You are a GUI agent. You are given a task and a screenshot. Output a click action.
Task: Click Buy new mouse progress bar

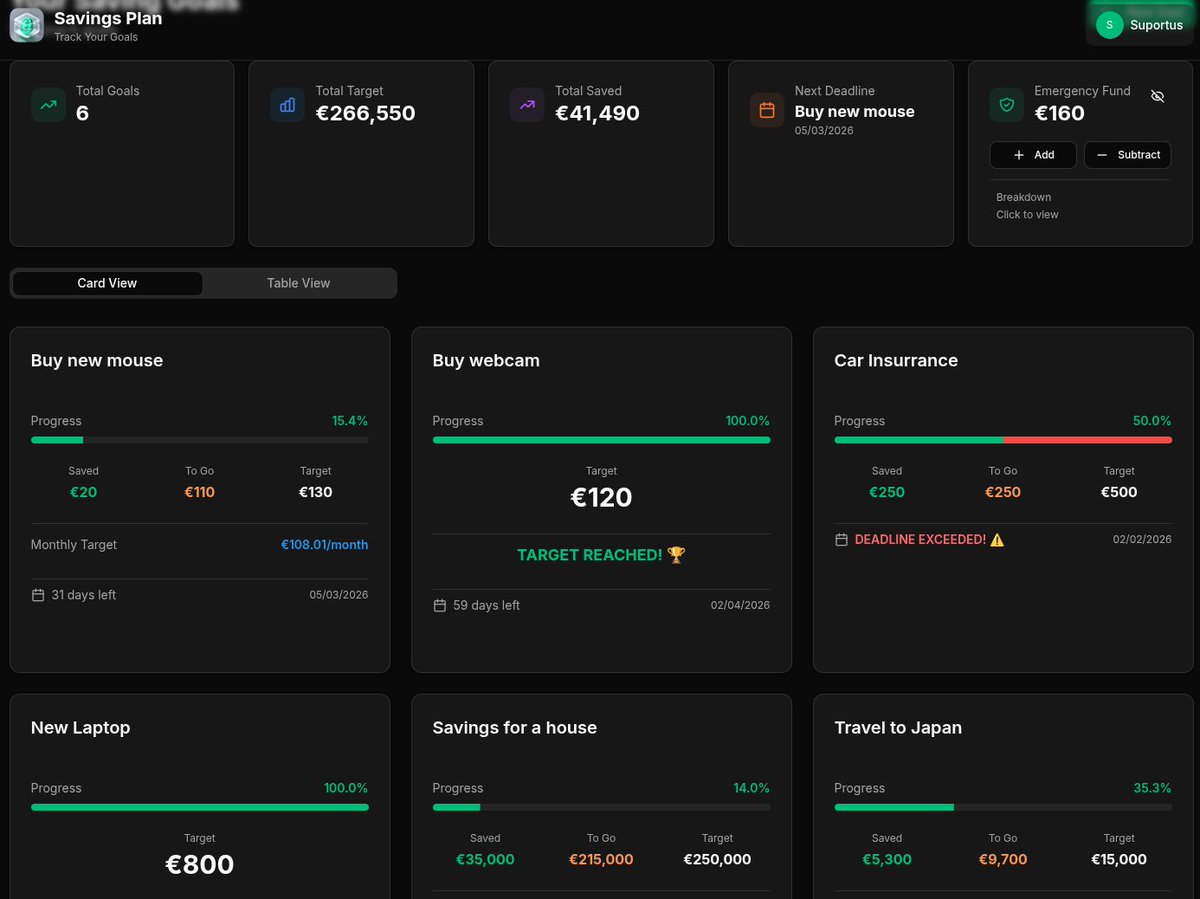click(200, 440)
